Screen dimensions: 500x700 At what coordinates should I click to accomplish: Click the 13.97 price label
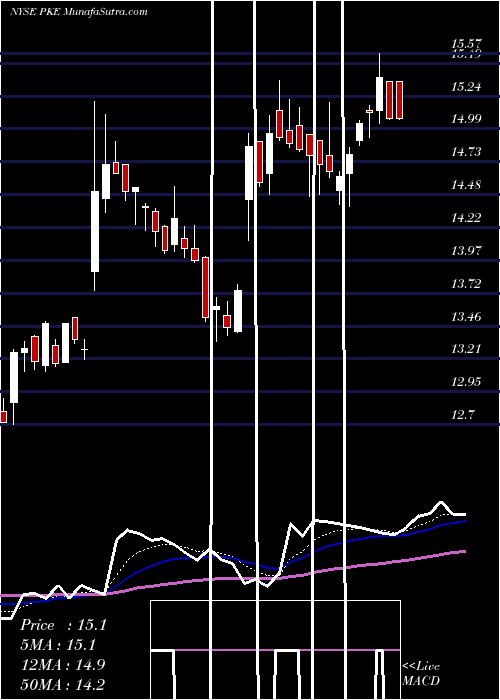coord(466,250)
